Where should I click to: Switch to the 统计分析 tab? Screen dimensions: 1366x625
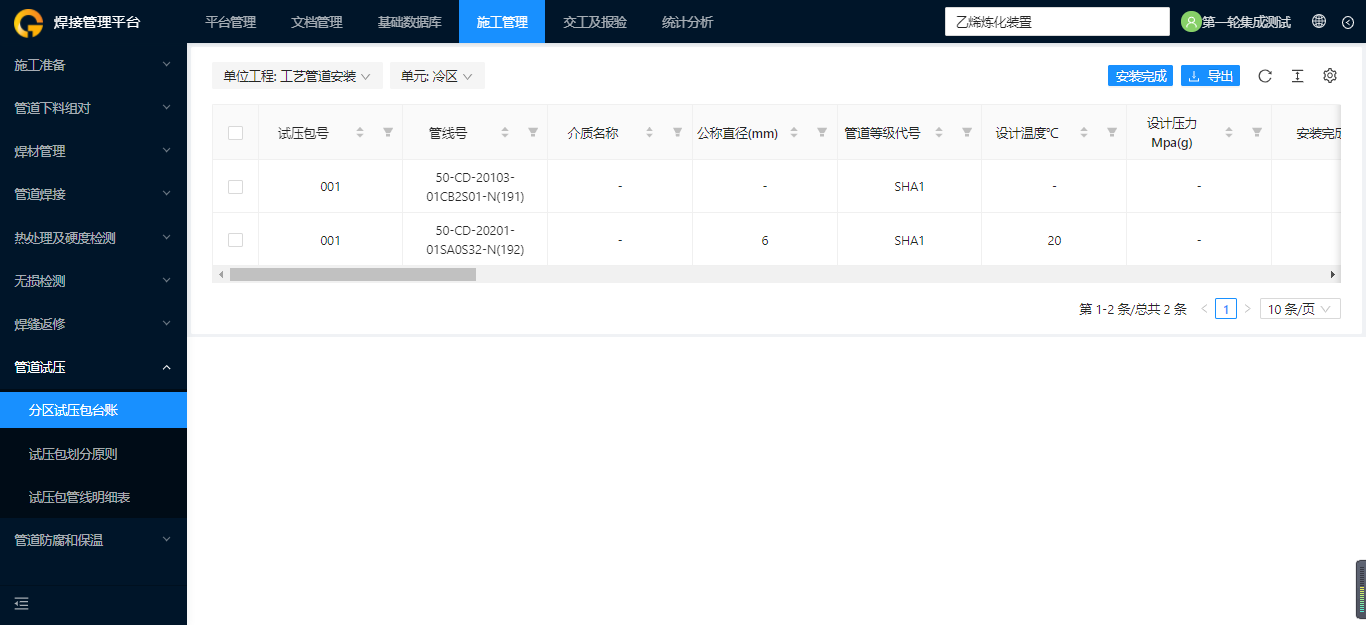pos(687,22)
